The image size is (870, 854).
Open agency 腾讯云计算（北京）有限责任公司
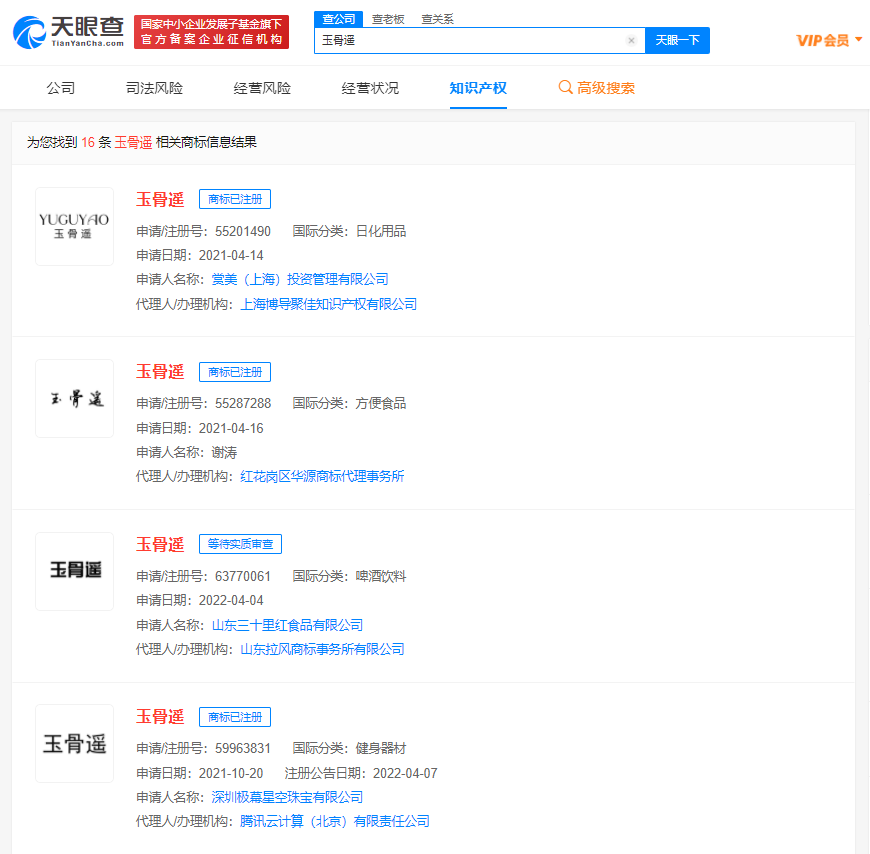[x=335, y=821]
